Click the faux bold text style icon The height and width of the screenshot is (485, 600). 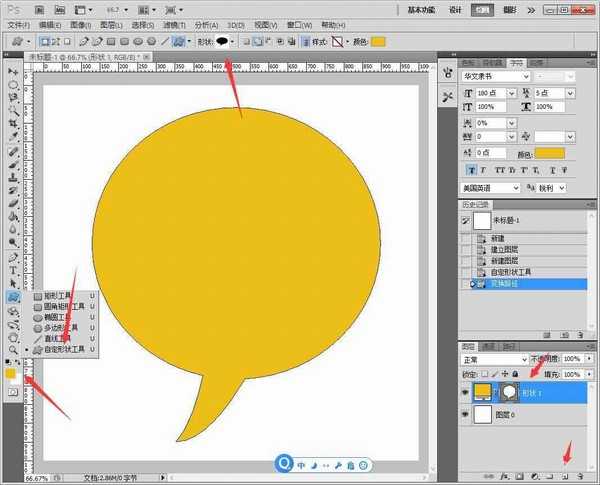pos(470,170)
